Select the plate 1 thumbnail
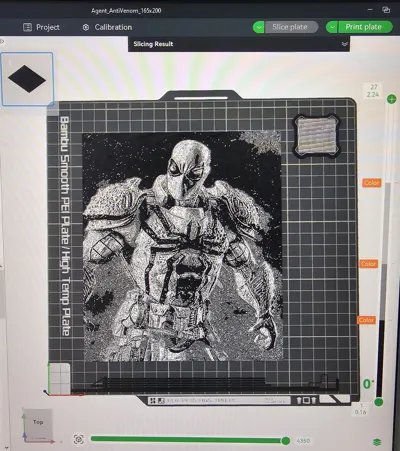Screen dimensions: 400x451 click(x=27, y=79)
